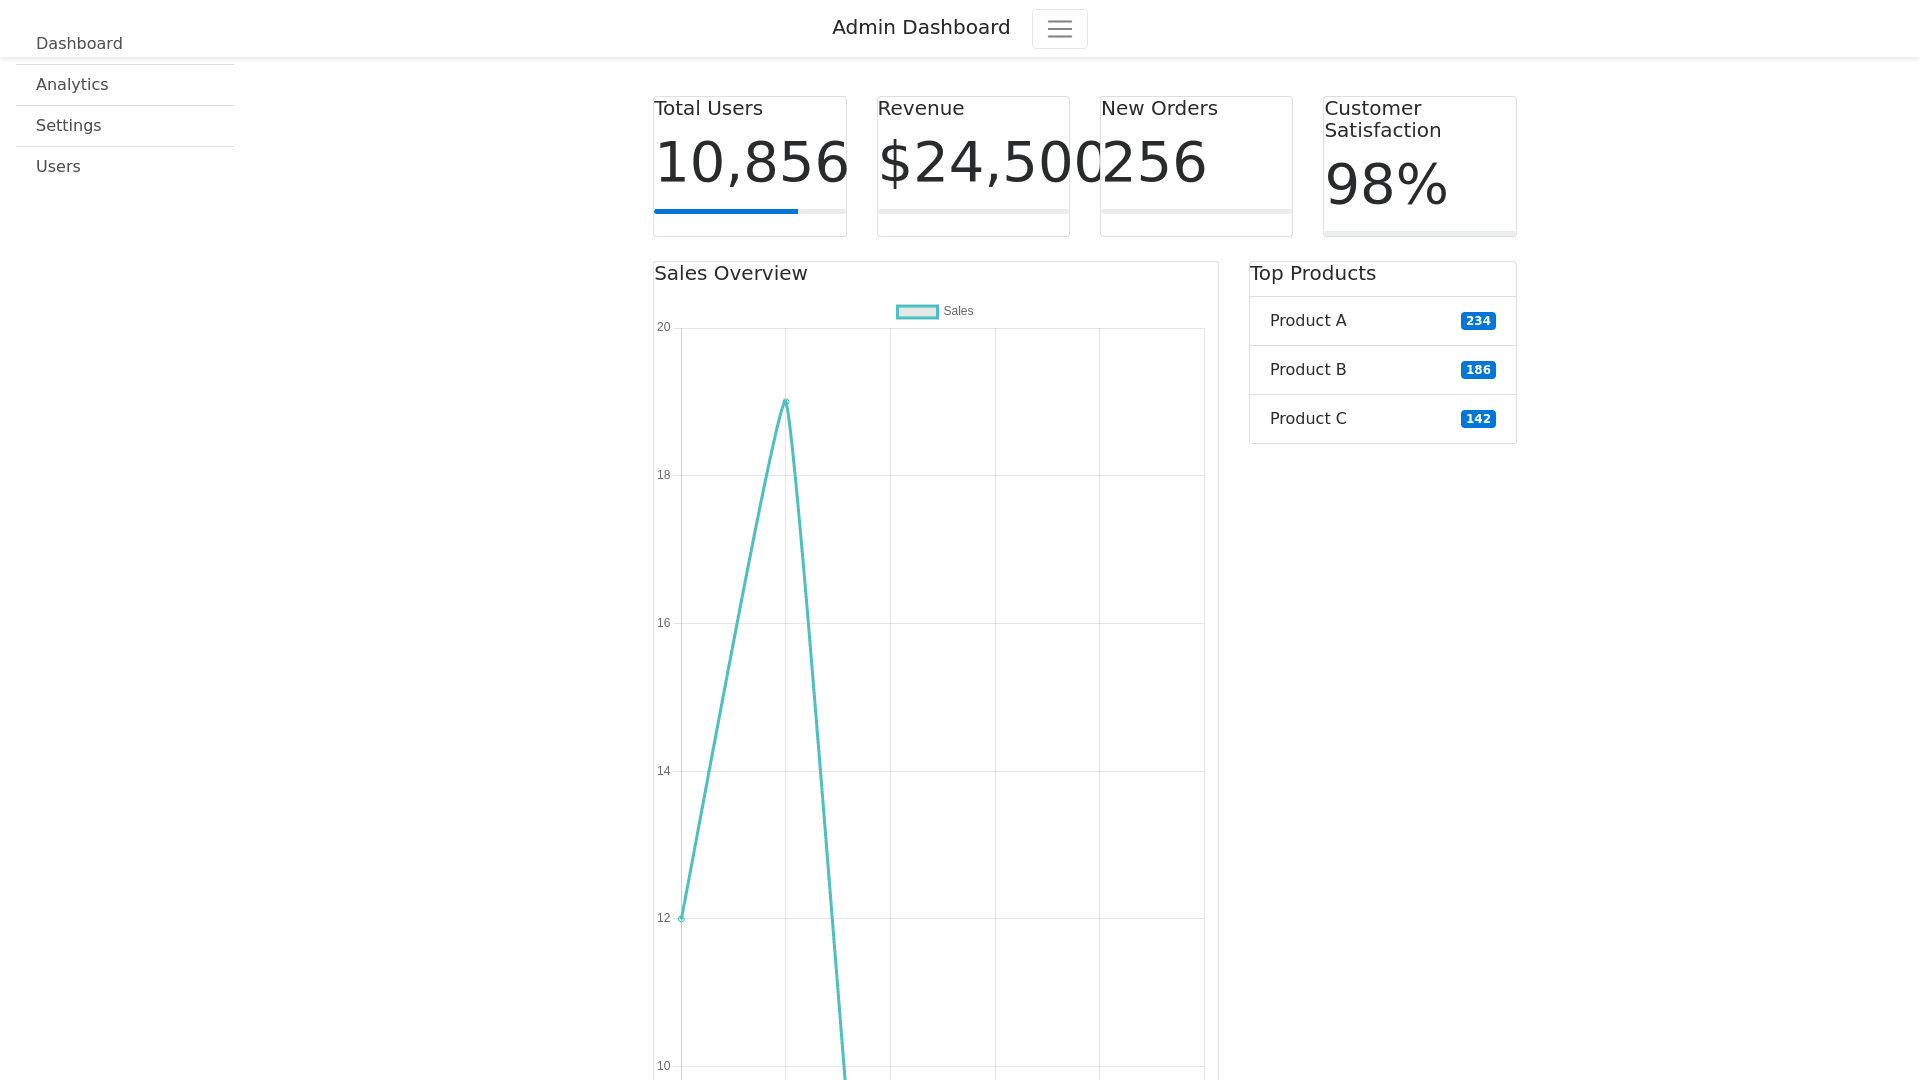Image resolution: width=1920 pixels, height=1080 pixels.
Task: Open the Users sidebar link
Action: (x=58, y=167)
